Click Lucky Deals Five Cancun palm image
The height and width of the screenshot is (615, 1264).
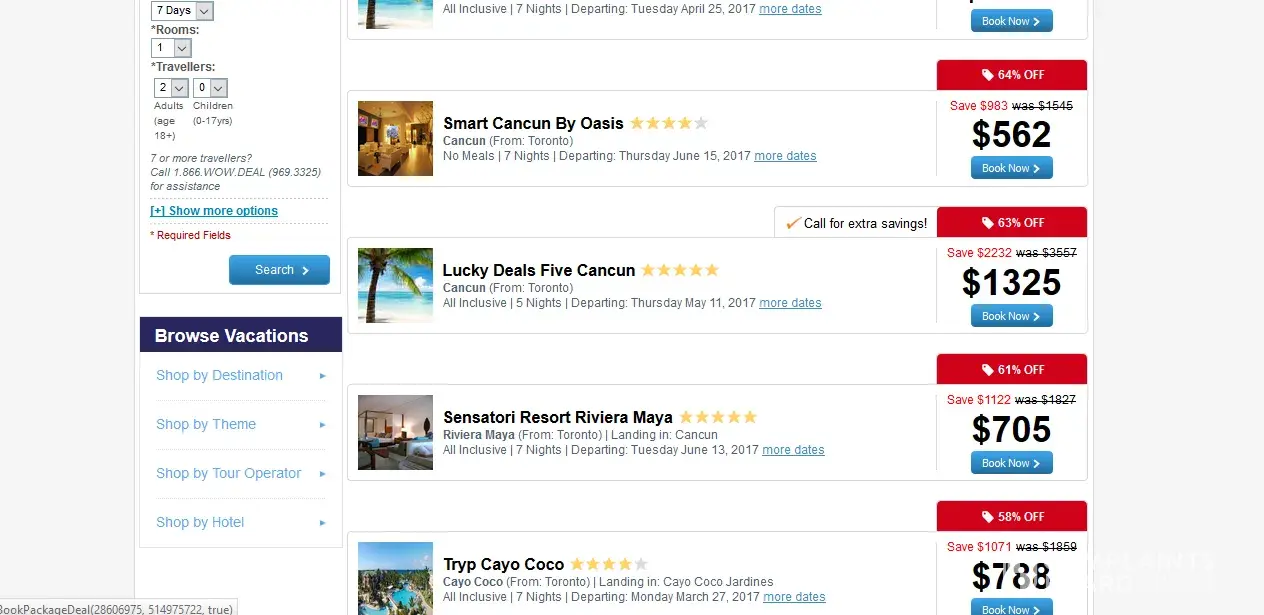(x=395, y=285)
